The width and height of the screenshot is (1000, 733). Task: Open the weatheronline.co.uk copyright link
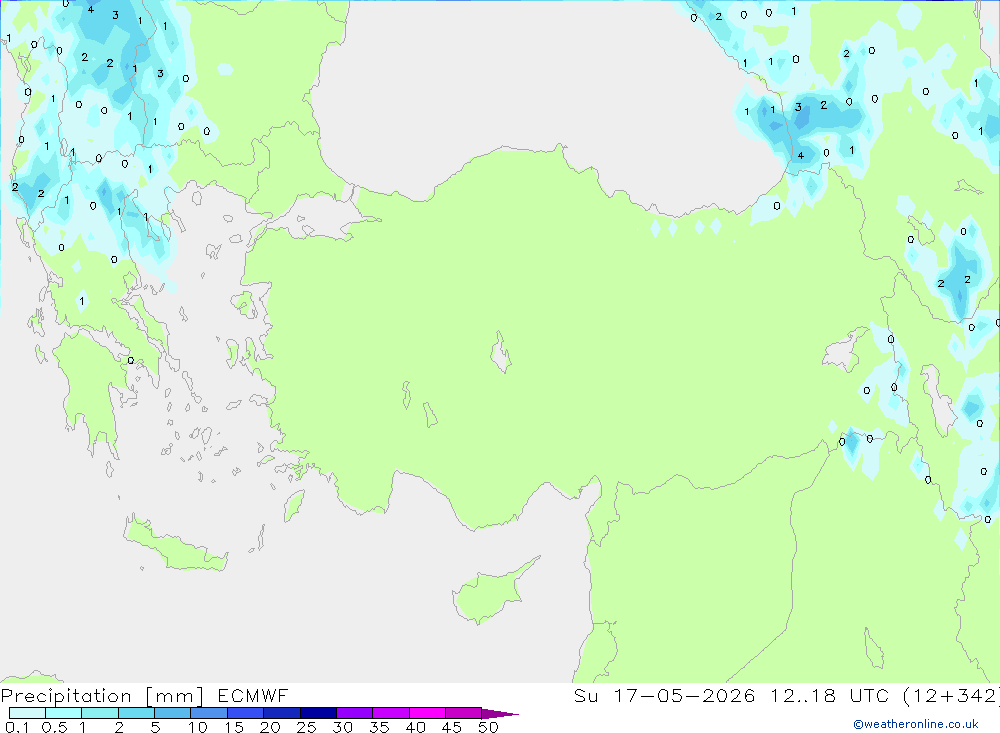[916, 724]
